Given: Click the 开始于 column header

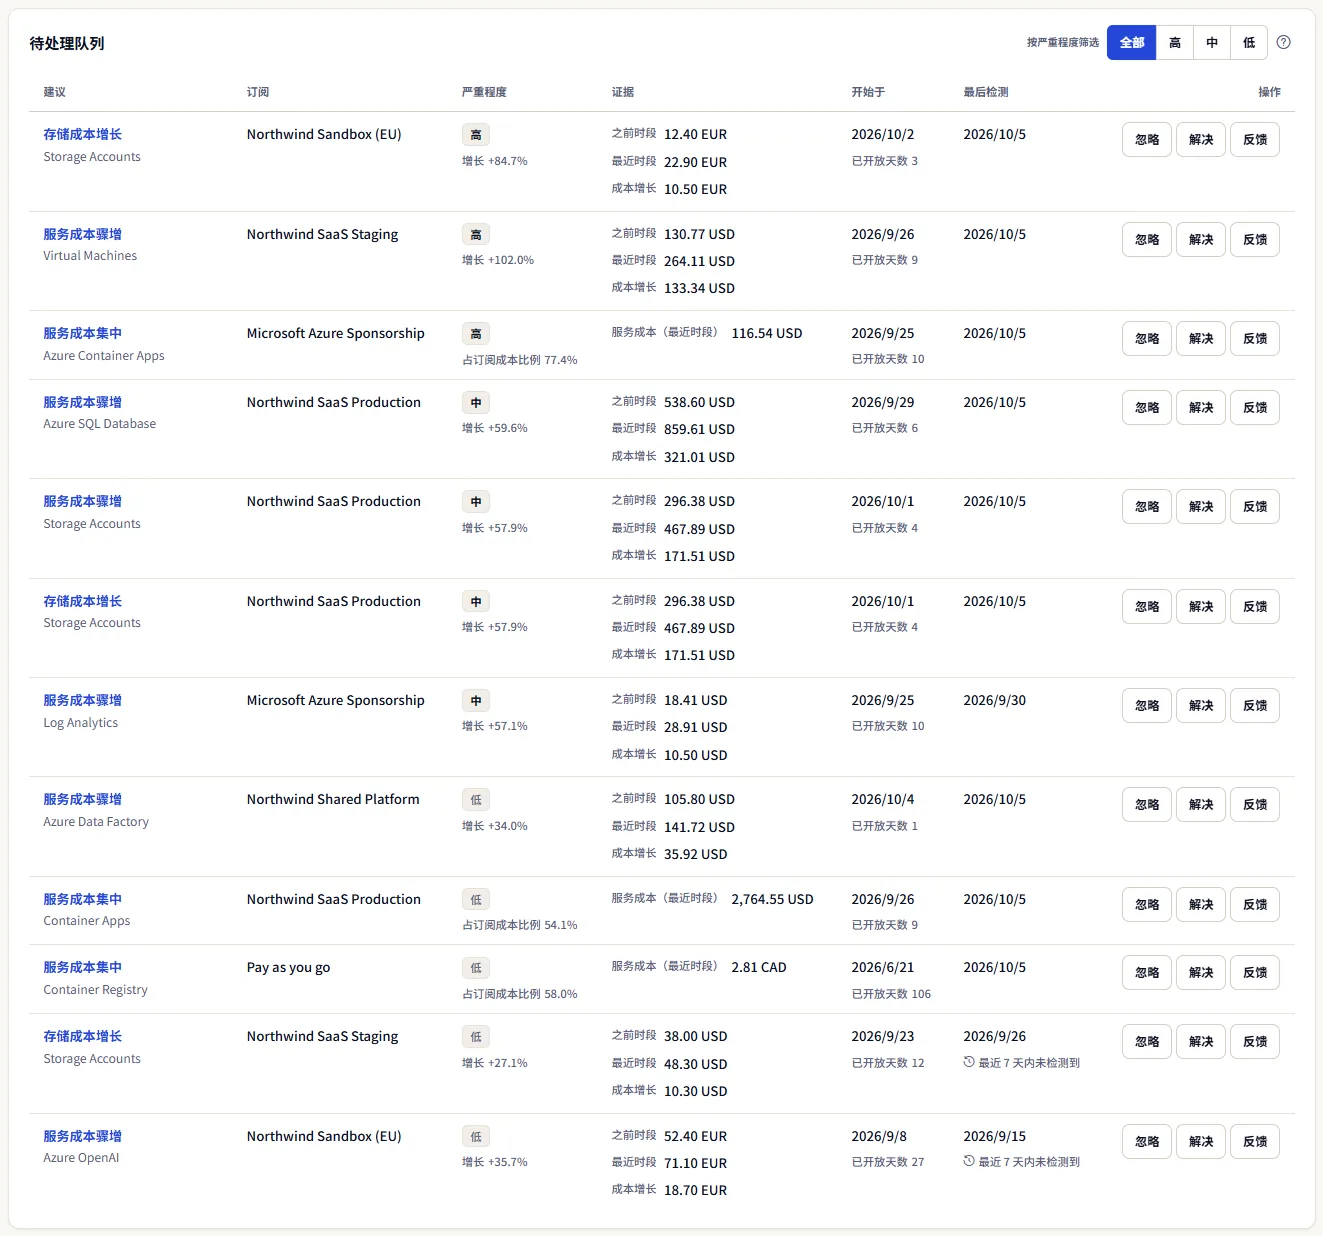Looking at the screenshot, I should tap(868, 92).
